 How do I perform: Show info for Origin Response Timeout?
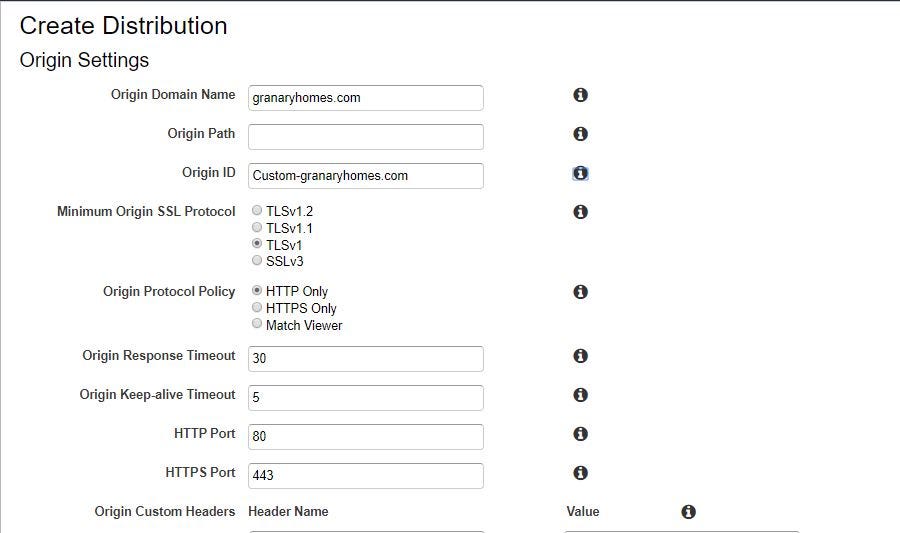[x=580, y=356]
